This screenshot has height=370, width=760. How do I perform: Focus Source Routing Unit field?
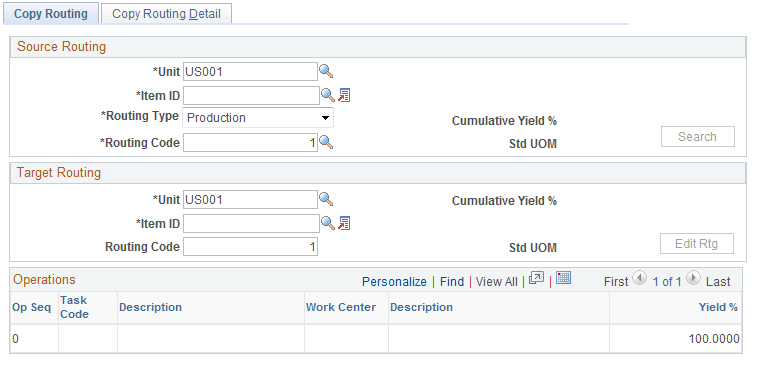(250, 72)
